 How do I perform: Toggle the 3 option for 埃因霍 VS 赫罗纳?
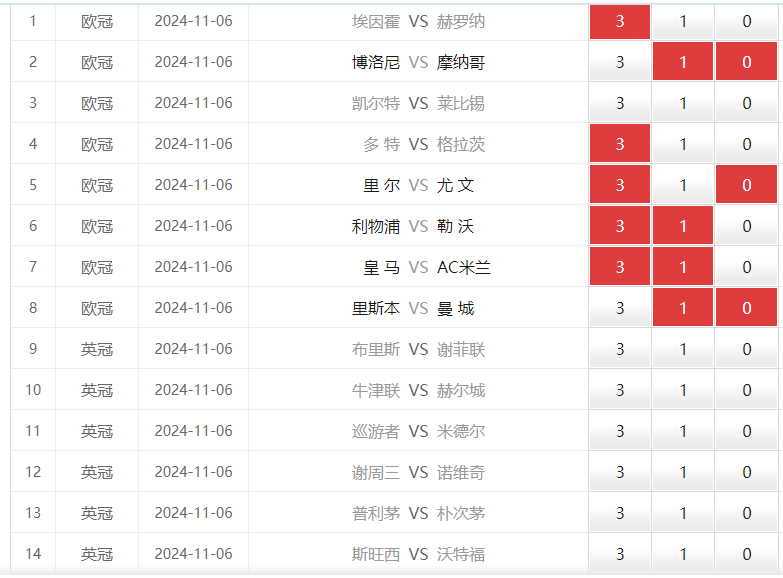[x=620, y=21]
